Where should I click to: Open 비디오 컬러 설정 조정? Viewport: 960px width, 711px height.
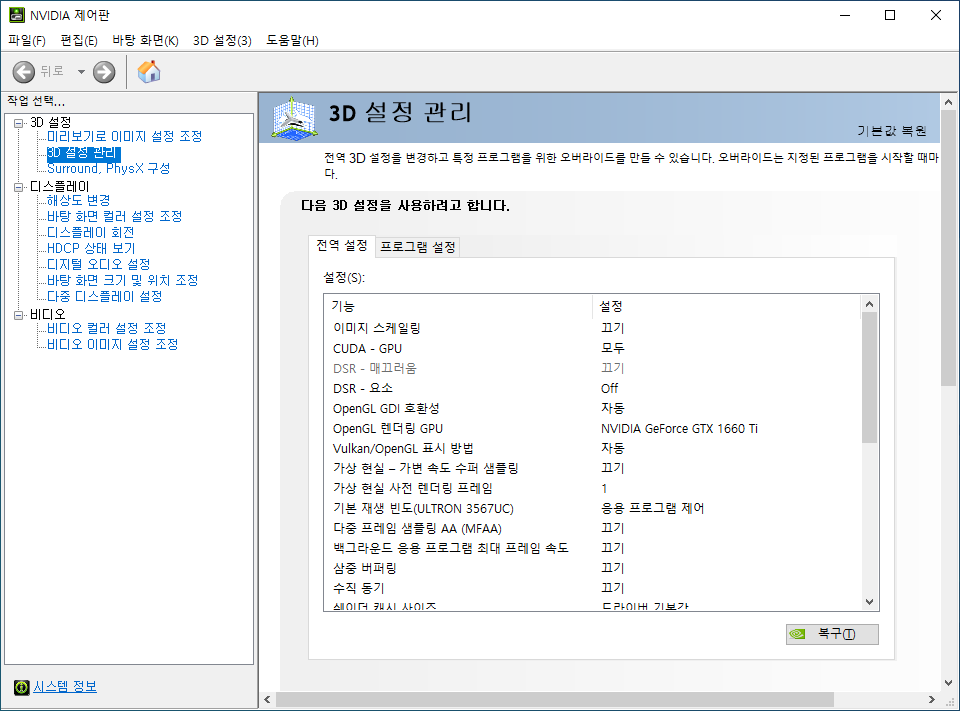(107, 328)
